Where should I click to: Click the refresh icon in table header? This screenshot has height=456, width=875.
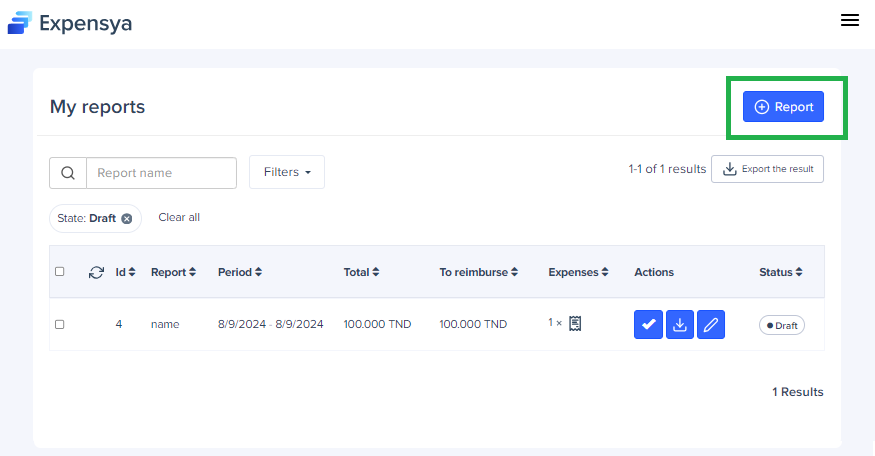click(96, 272)
